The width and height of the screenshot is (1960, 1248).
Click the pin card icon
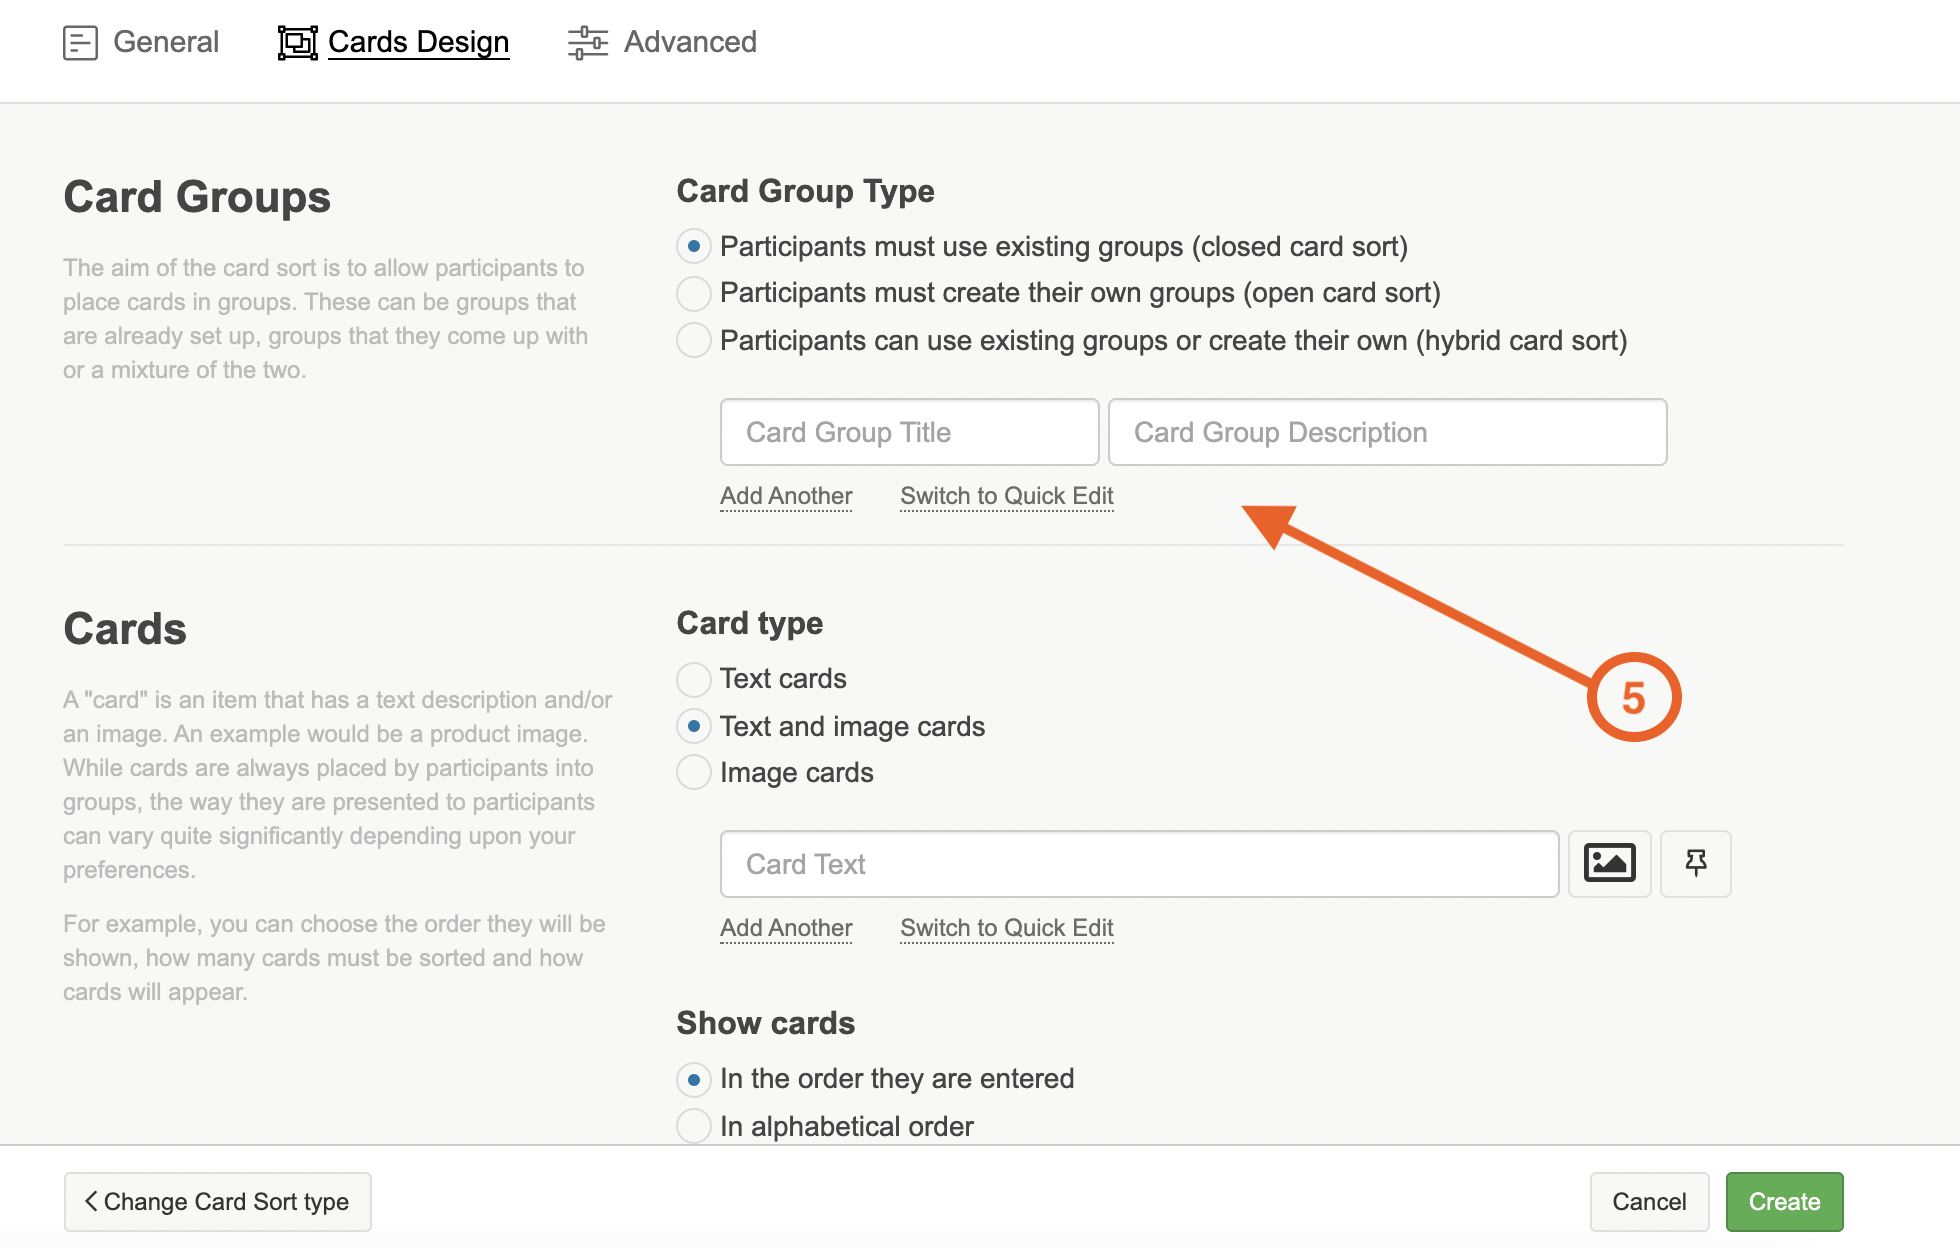pyautogui.click(x=1695, y=863)
